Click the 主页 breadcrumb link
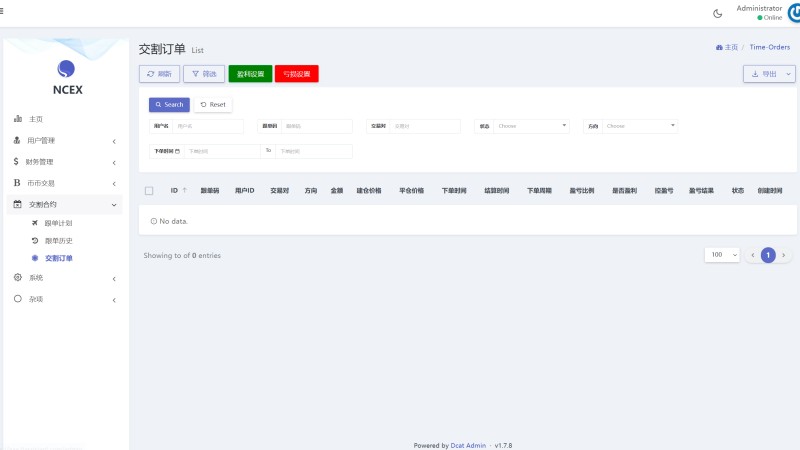The width and height of the screenshot is (800, 450). tap(727, 47)
